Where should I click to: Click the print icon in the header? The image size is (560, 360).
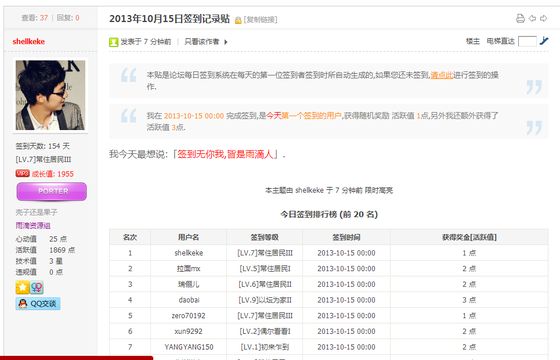tap(520, 19)
